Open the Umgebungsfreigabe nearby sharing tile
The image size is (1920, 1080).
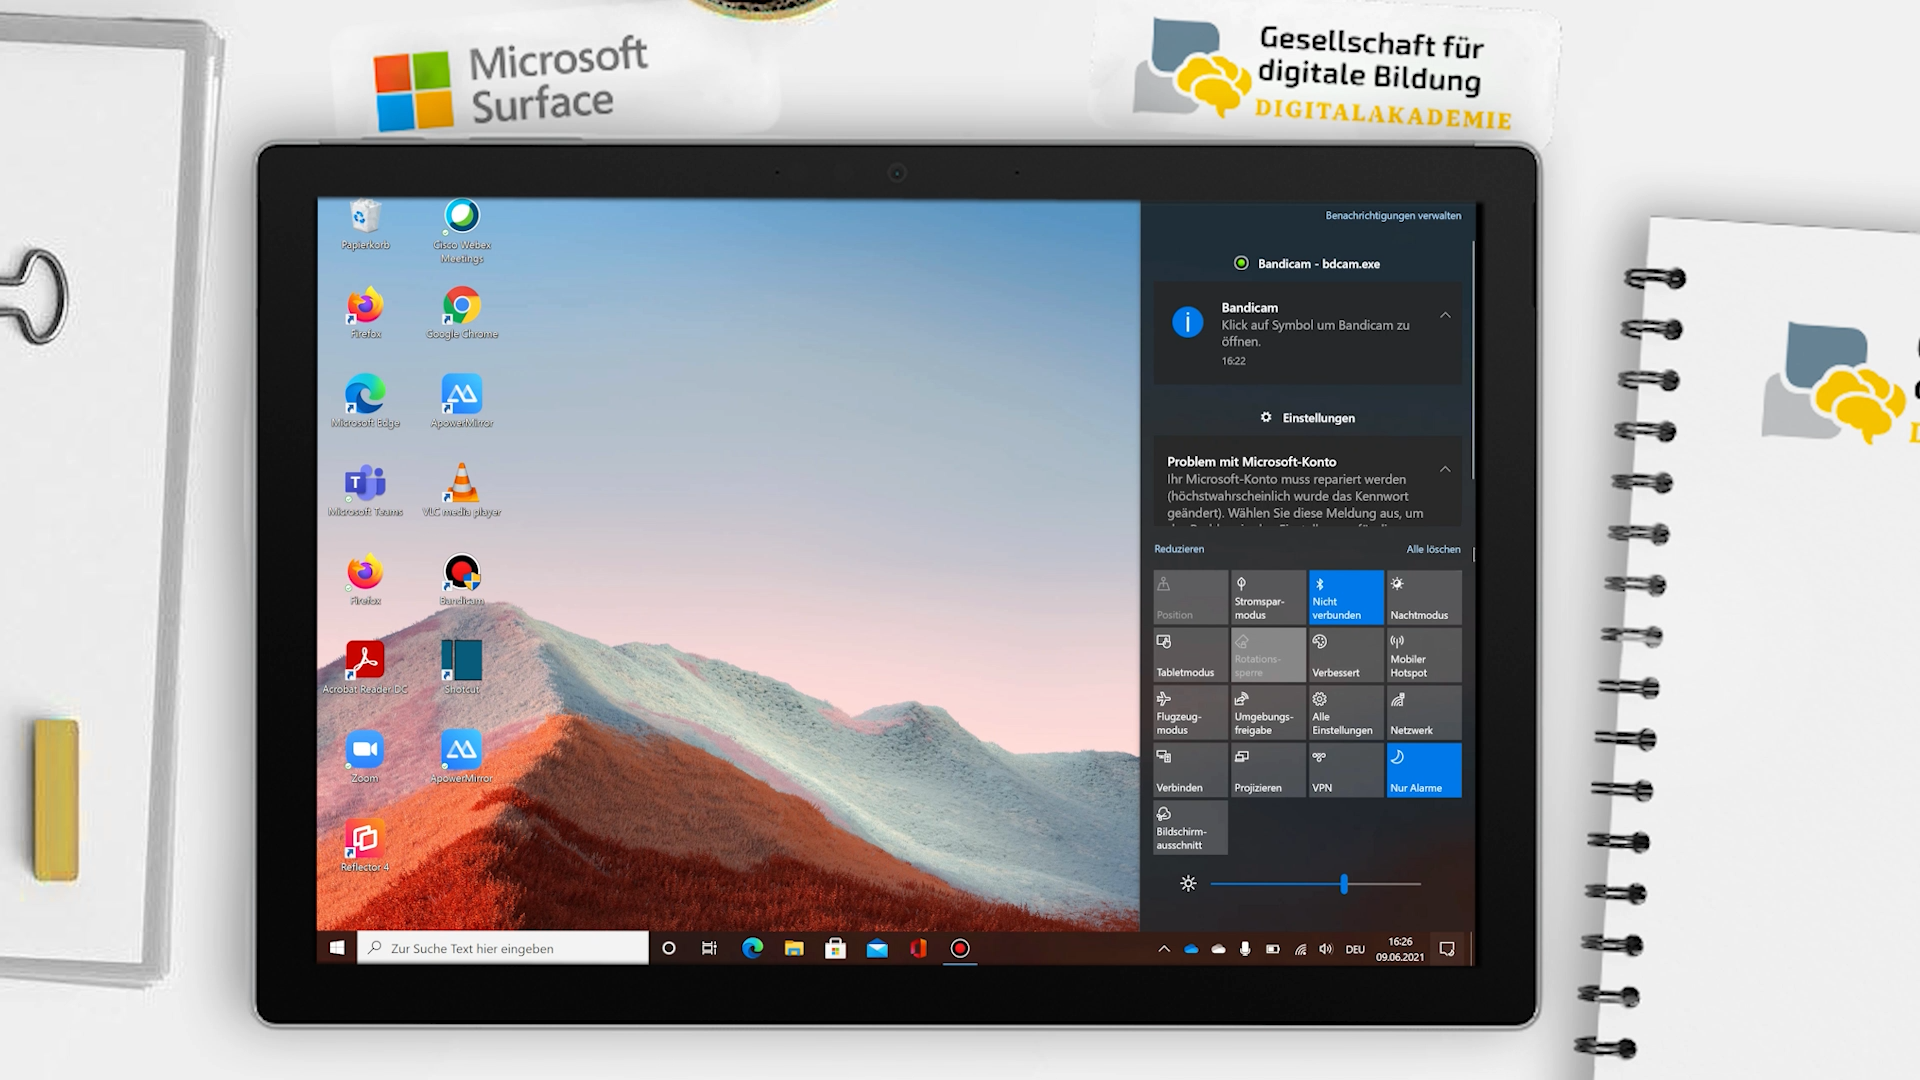coord(1268,712)
